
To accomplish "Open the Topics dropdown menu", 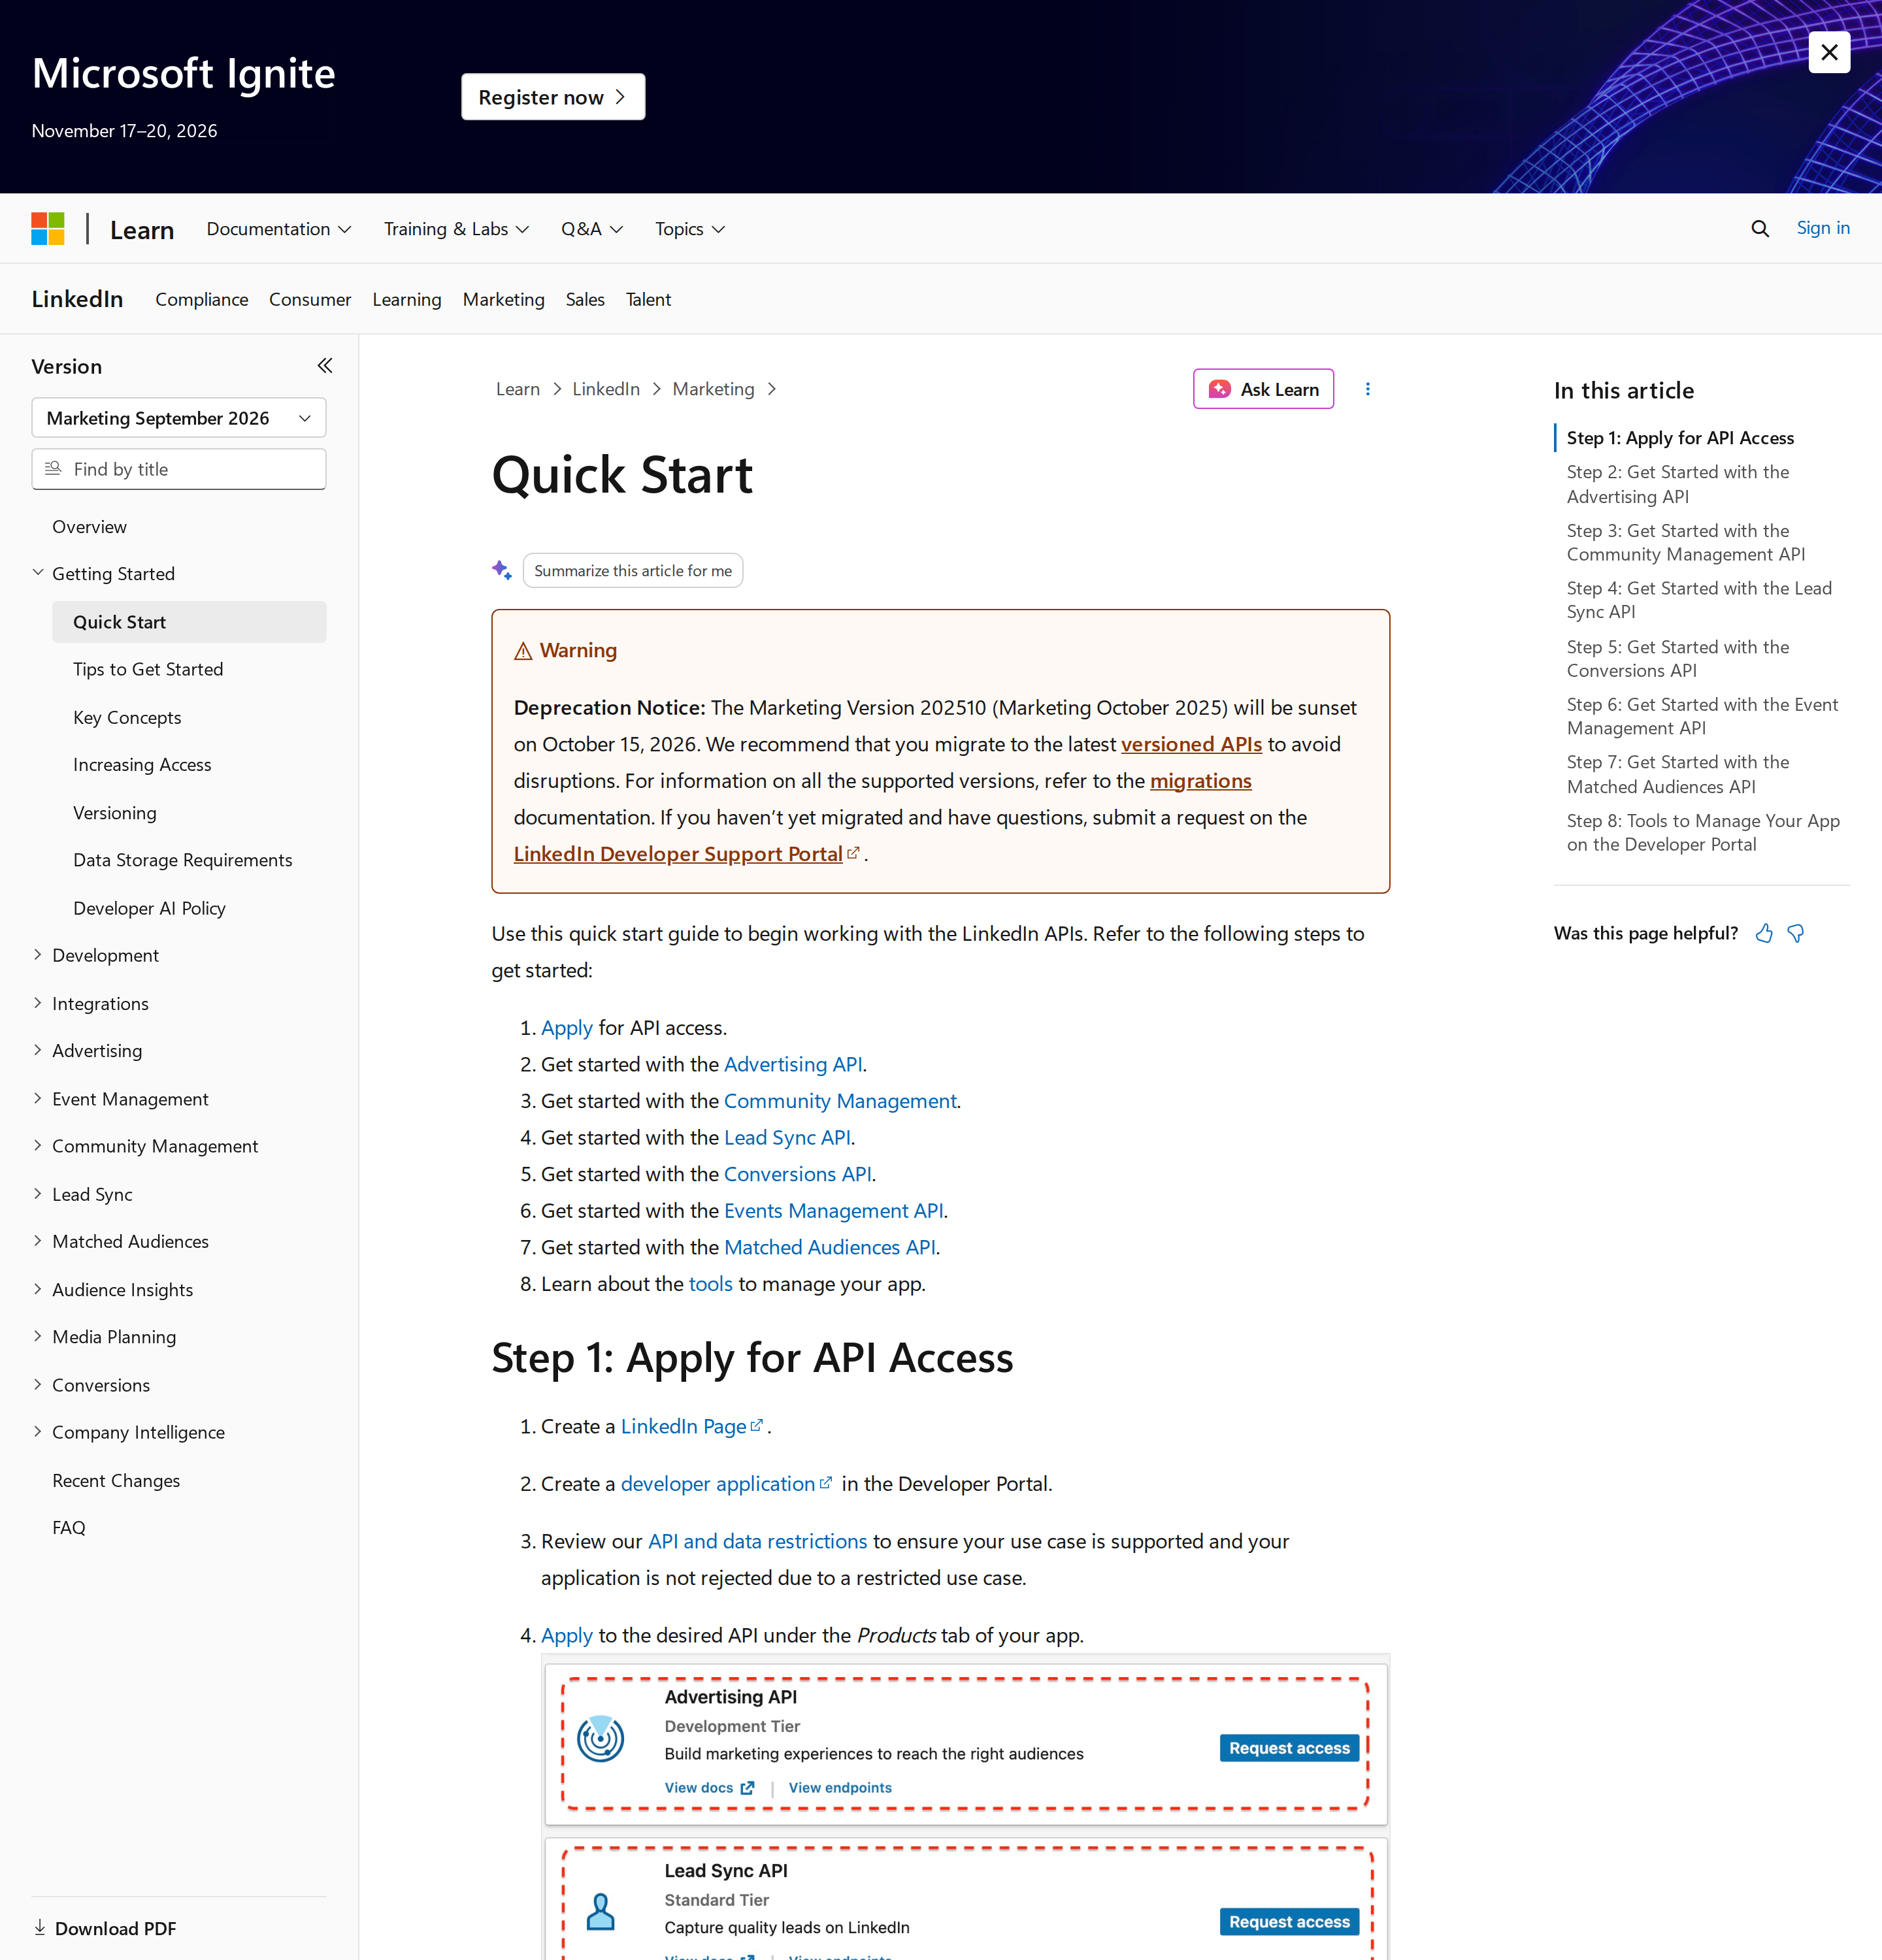I will (x=690, y=229).
